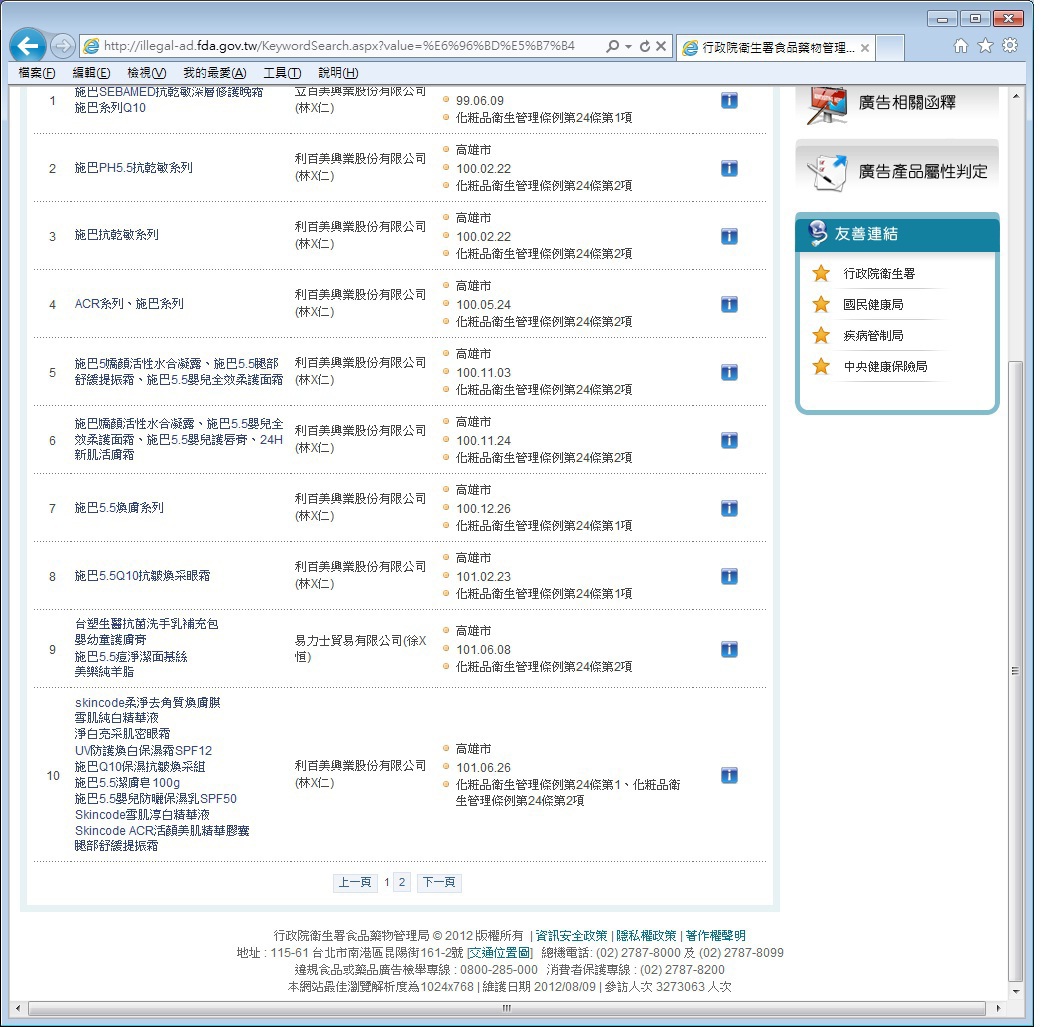Viewport: 1054px width, 1027px height.
Task: Close the 行政院衛生署食品藥物管理 tab
Action: tap(865, 48)
